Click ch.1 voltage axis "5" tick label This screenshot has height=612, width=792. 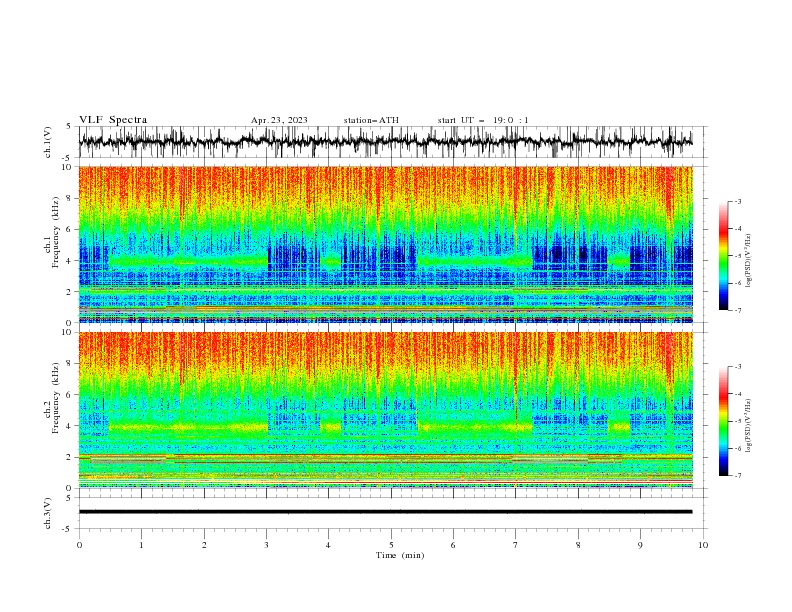click(x=68, y=127)
